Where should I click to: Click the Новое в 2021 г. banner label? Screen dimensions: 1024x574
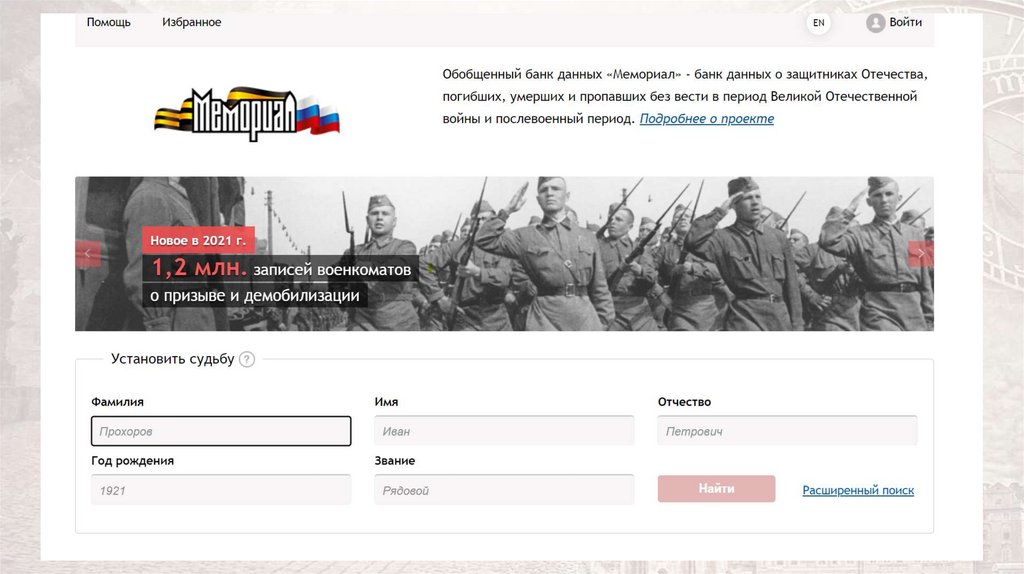pos(199,240)
